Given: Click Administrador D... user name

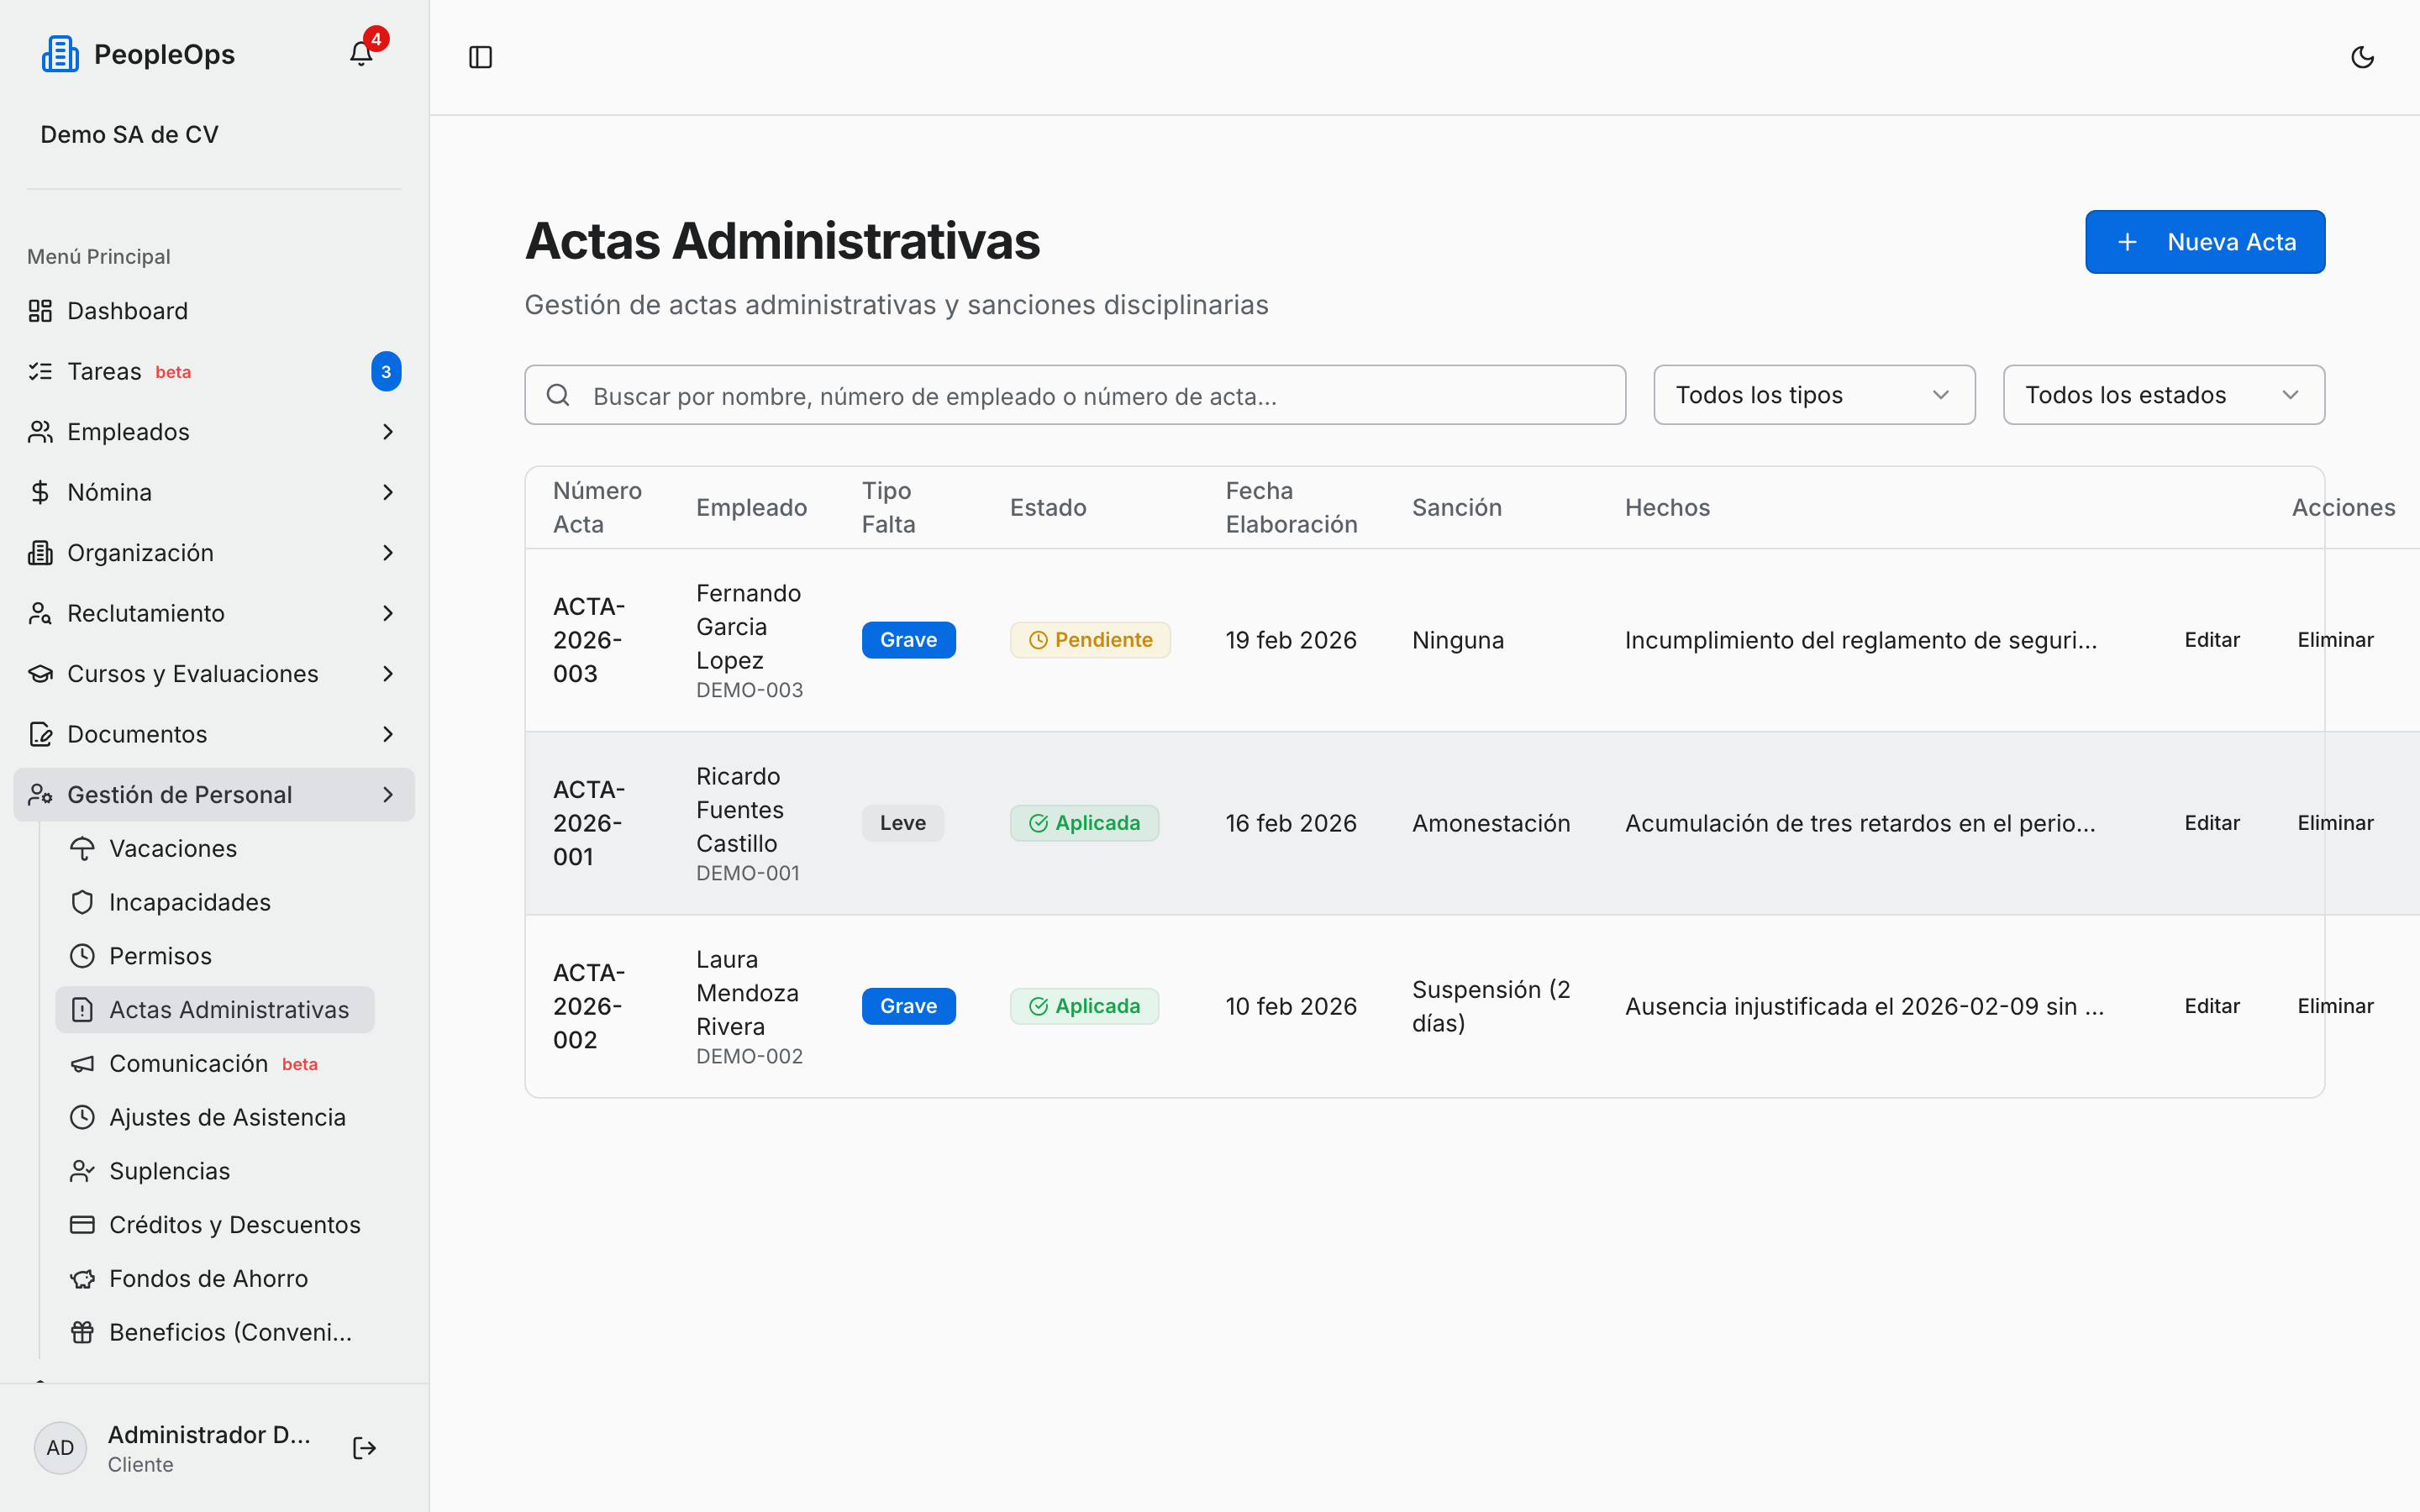Looking at the screenshot, I should [x=209, y=1434].
